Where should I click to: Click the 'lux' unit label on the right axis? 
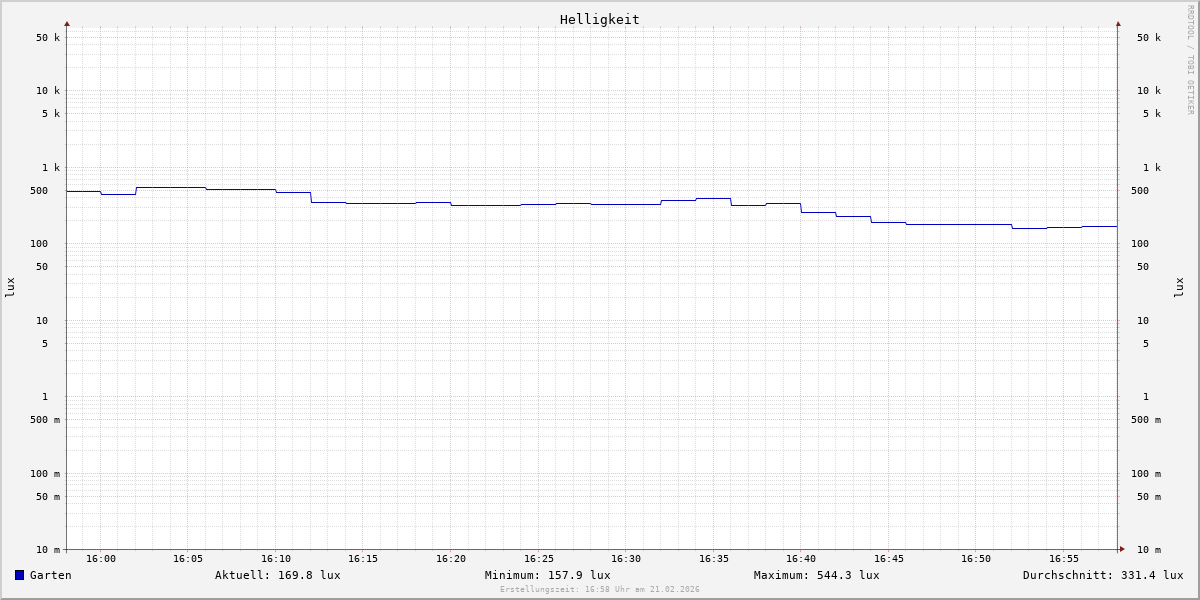(x=1179, y=287)
